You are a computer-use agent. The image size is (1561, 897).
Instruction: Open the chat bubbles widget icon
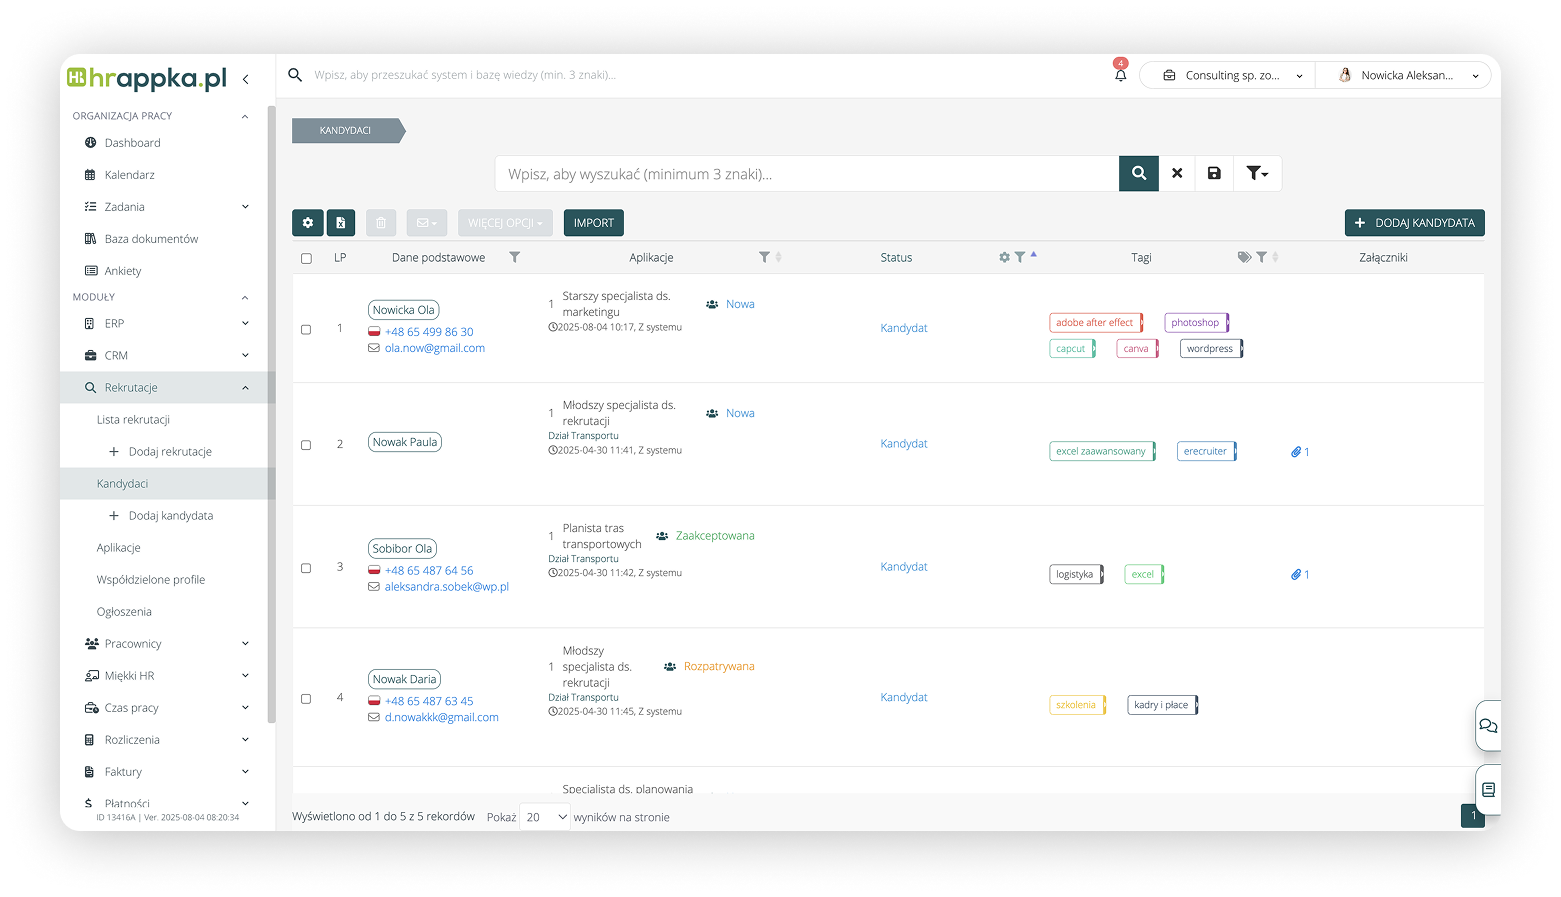[1488, 725]
